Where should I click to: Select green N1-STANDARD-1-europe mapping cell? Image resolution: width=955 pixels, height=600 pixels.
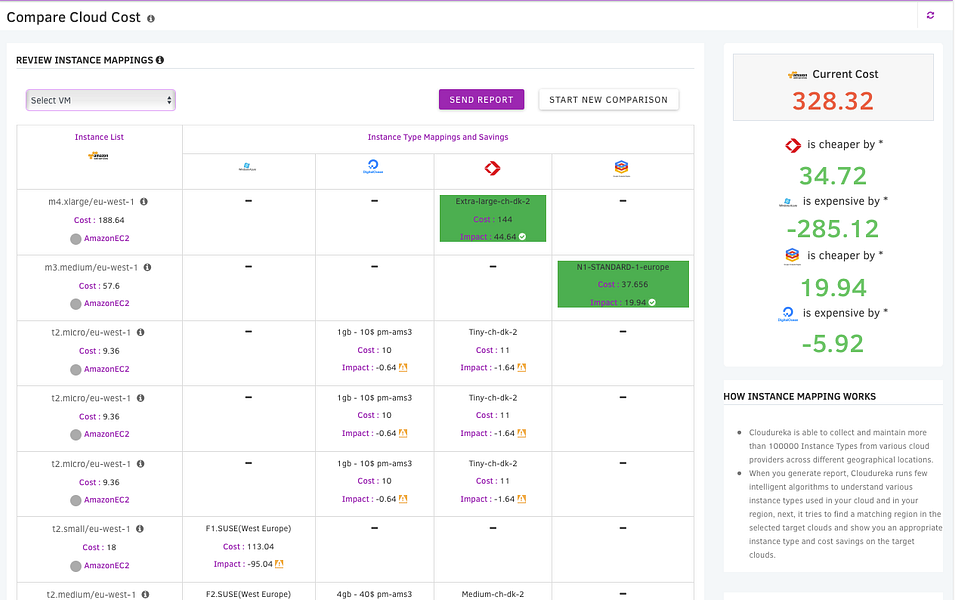pyautogui.click(x=623, y=284)
